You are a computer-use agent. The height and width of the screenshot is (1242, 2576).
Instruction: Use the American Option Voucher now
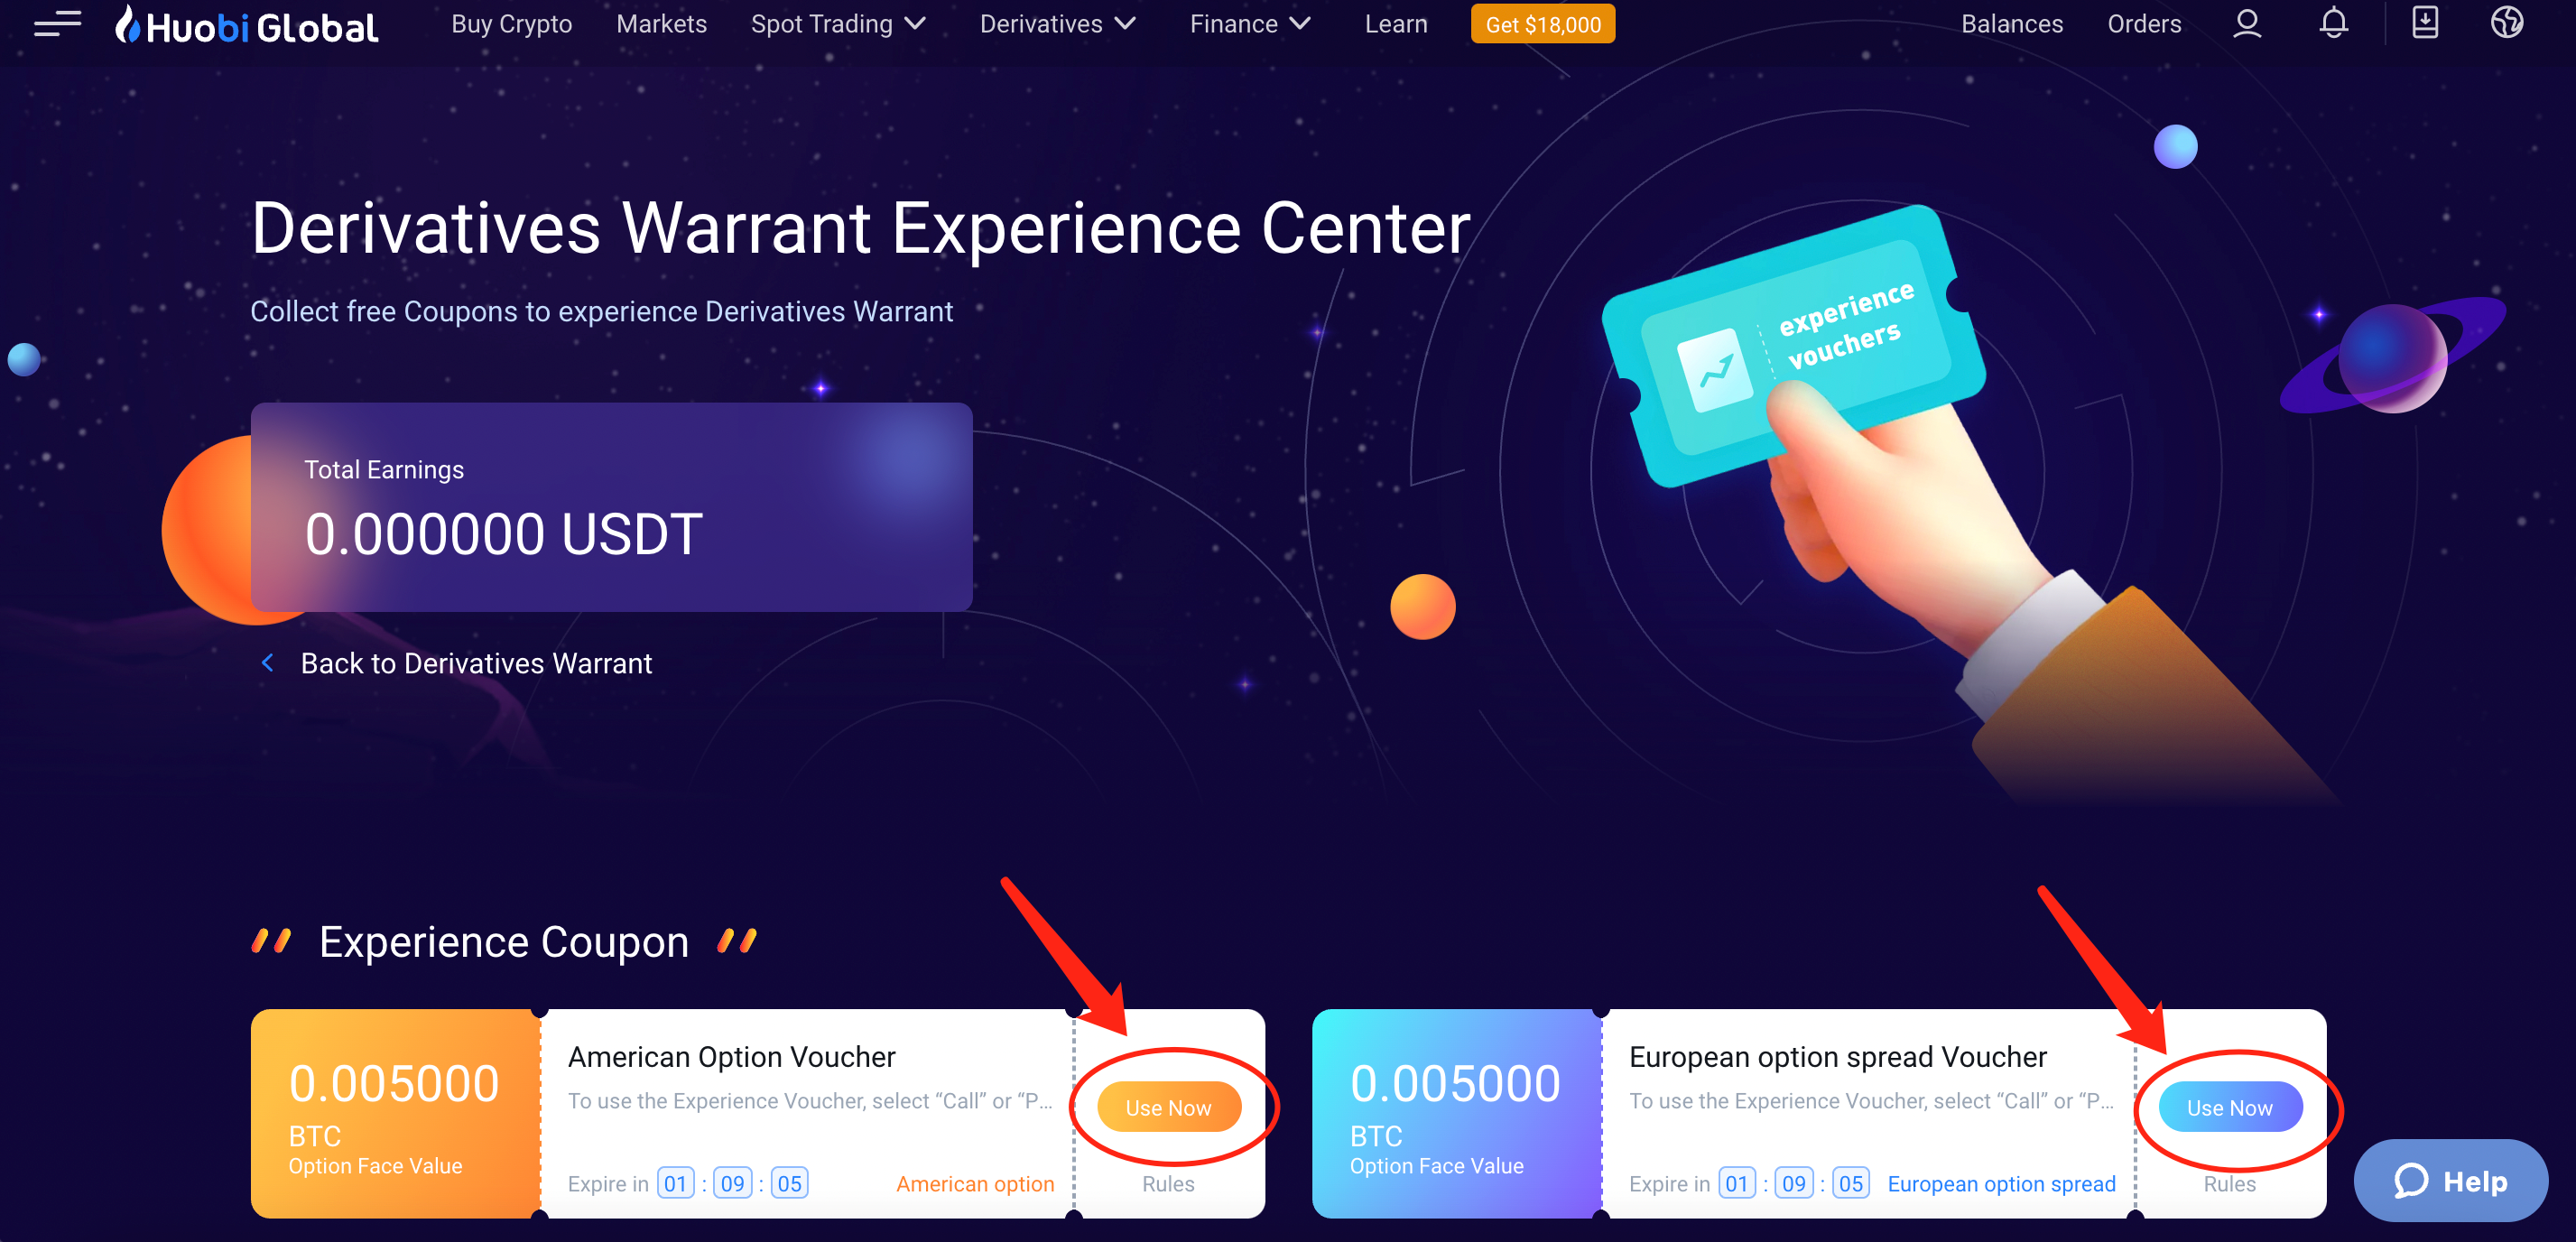coord(1168,1107)
